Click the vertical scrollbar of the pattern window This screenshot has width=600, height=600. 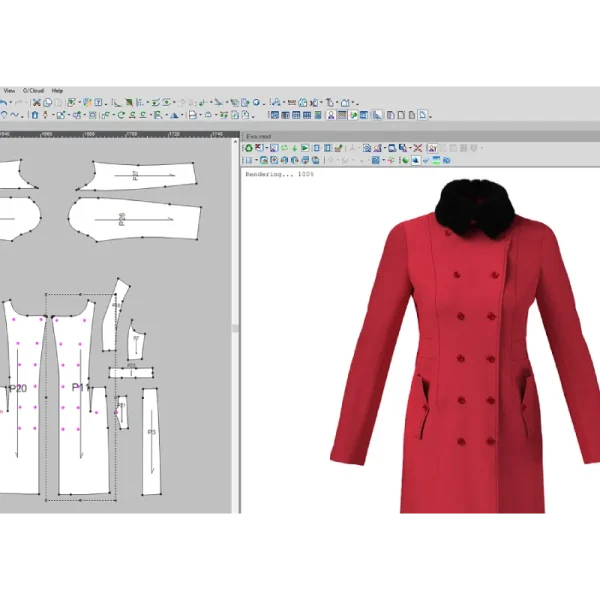pyautogui.click(x=235, y=325)
